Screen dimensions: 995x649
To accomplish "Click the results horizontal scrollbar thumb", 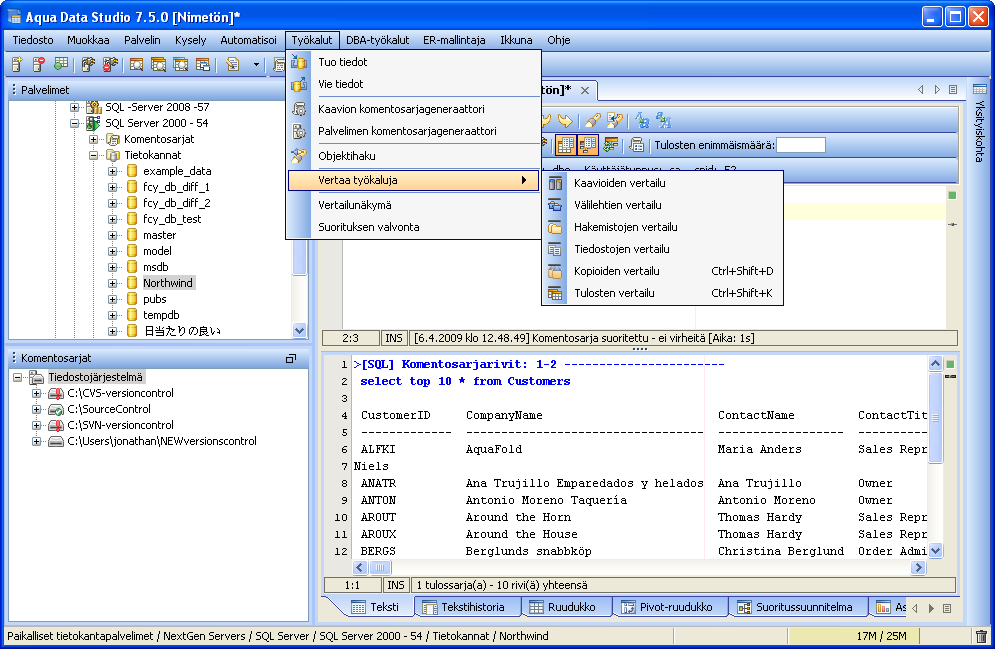I will 380,567.
